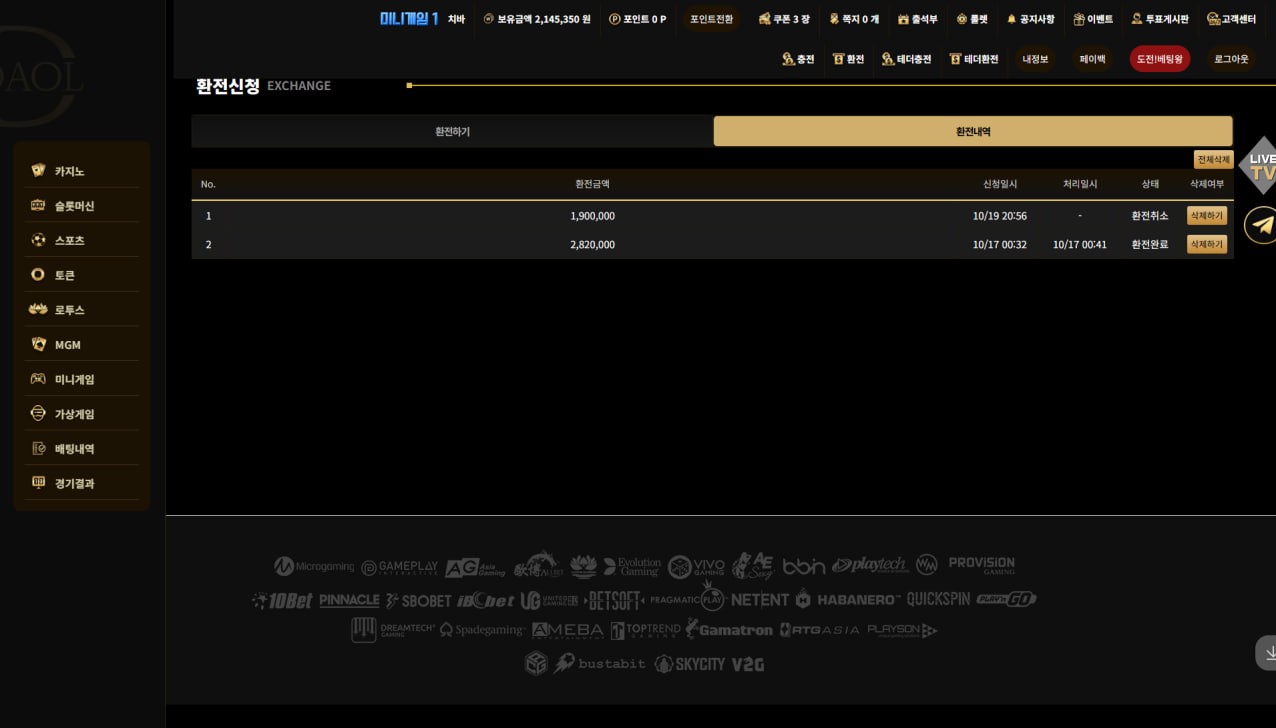Click the scroll-down arrow icon
This screenshot has height=728, width=1276.
(x=1268, y=653)
